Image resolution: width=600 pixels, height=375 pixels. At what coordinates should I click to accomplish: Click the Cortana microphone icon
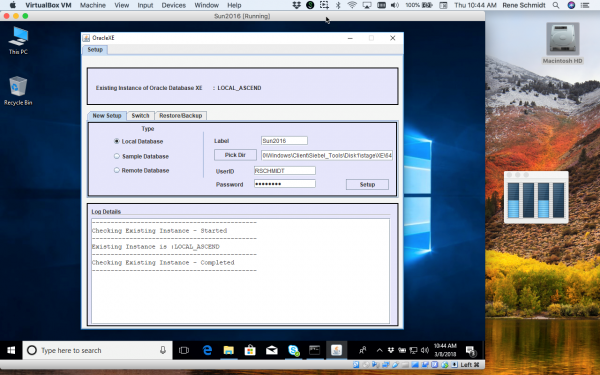point(163,350)
